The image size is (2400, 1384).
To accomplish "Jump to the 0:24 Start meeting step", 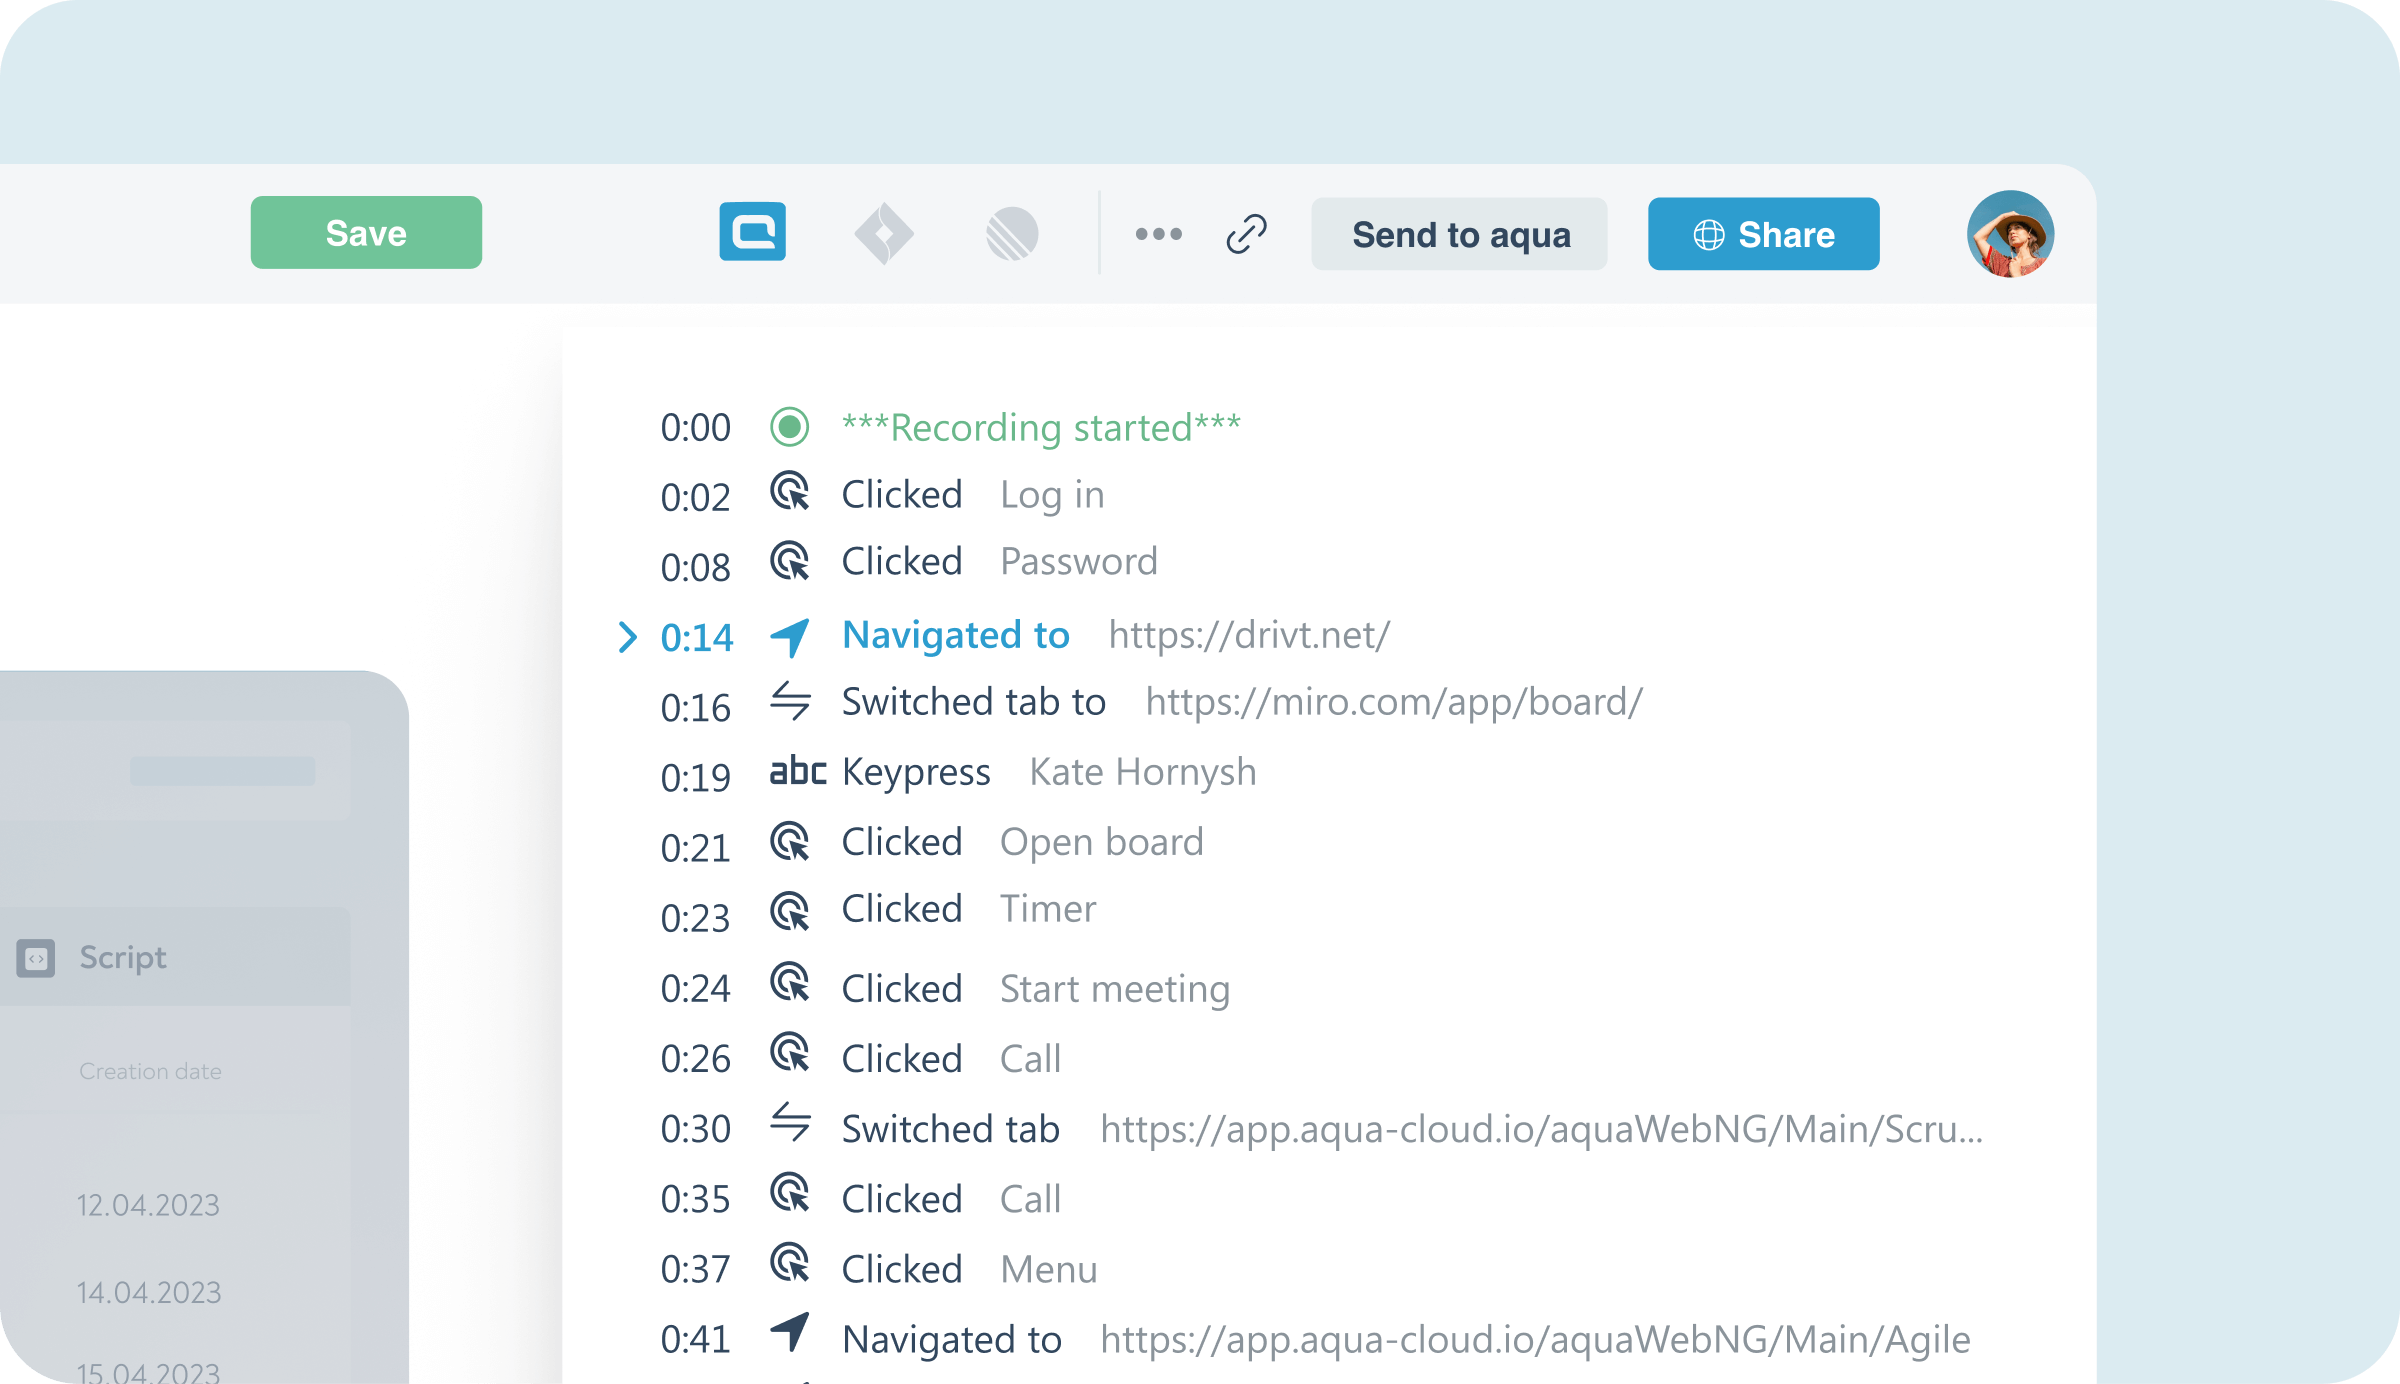I will coord(1114,989).
